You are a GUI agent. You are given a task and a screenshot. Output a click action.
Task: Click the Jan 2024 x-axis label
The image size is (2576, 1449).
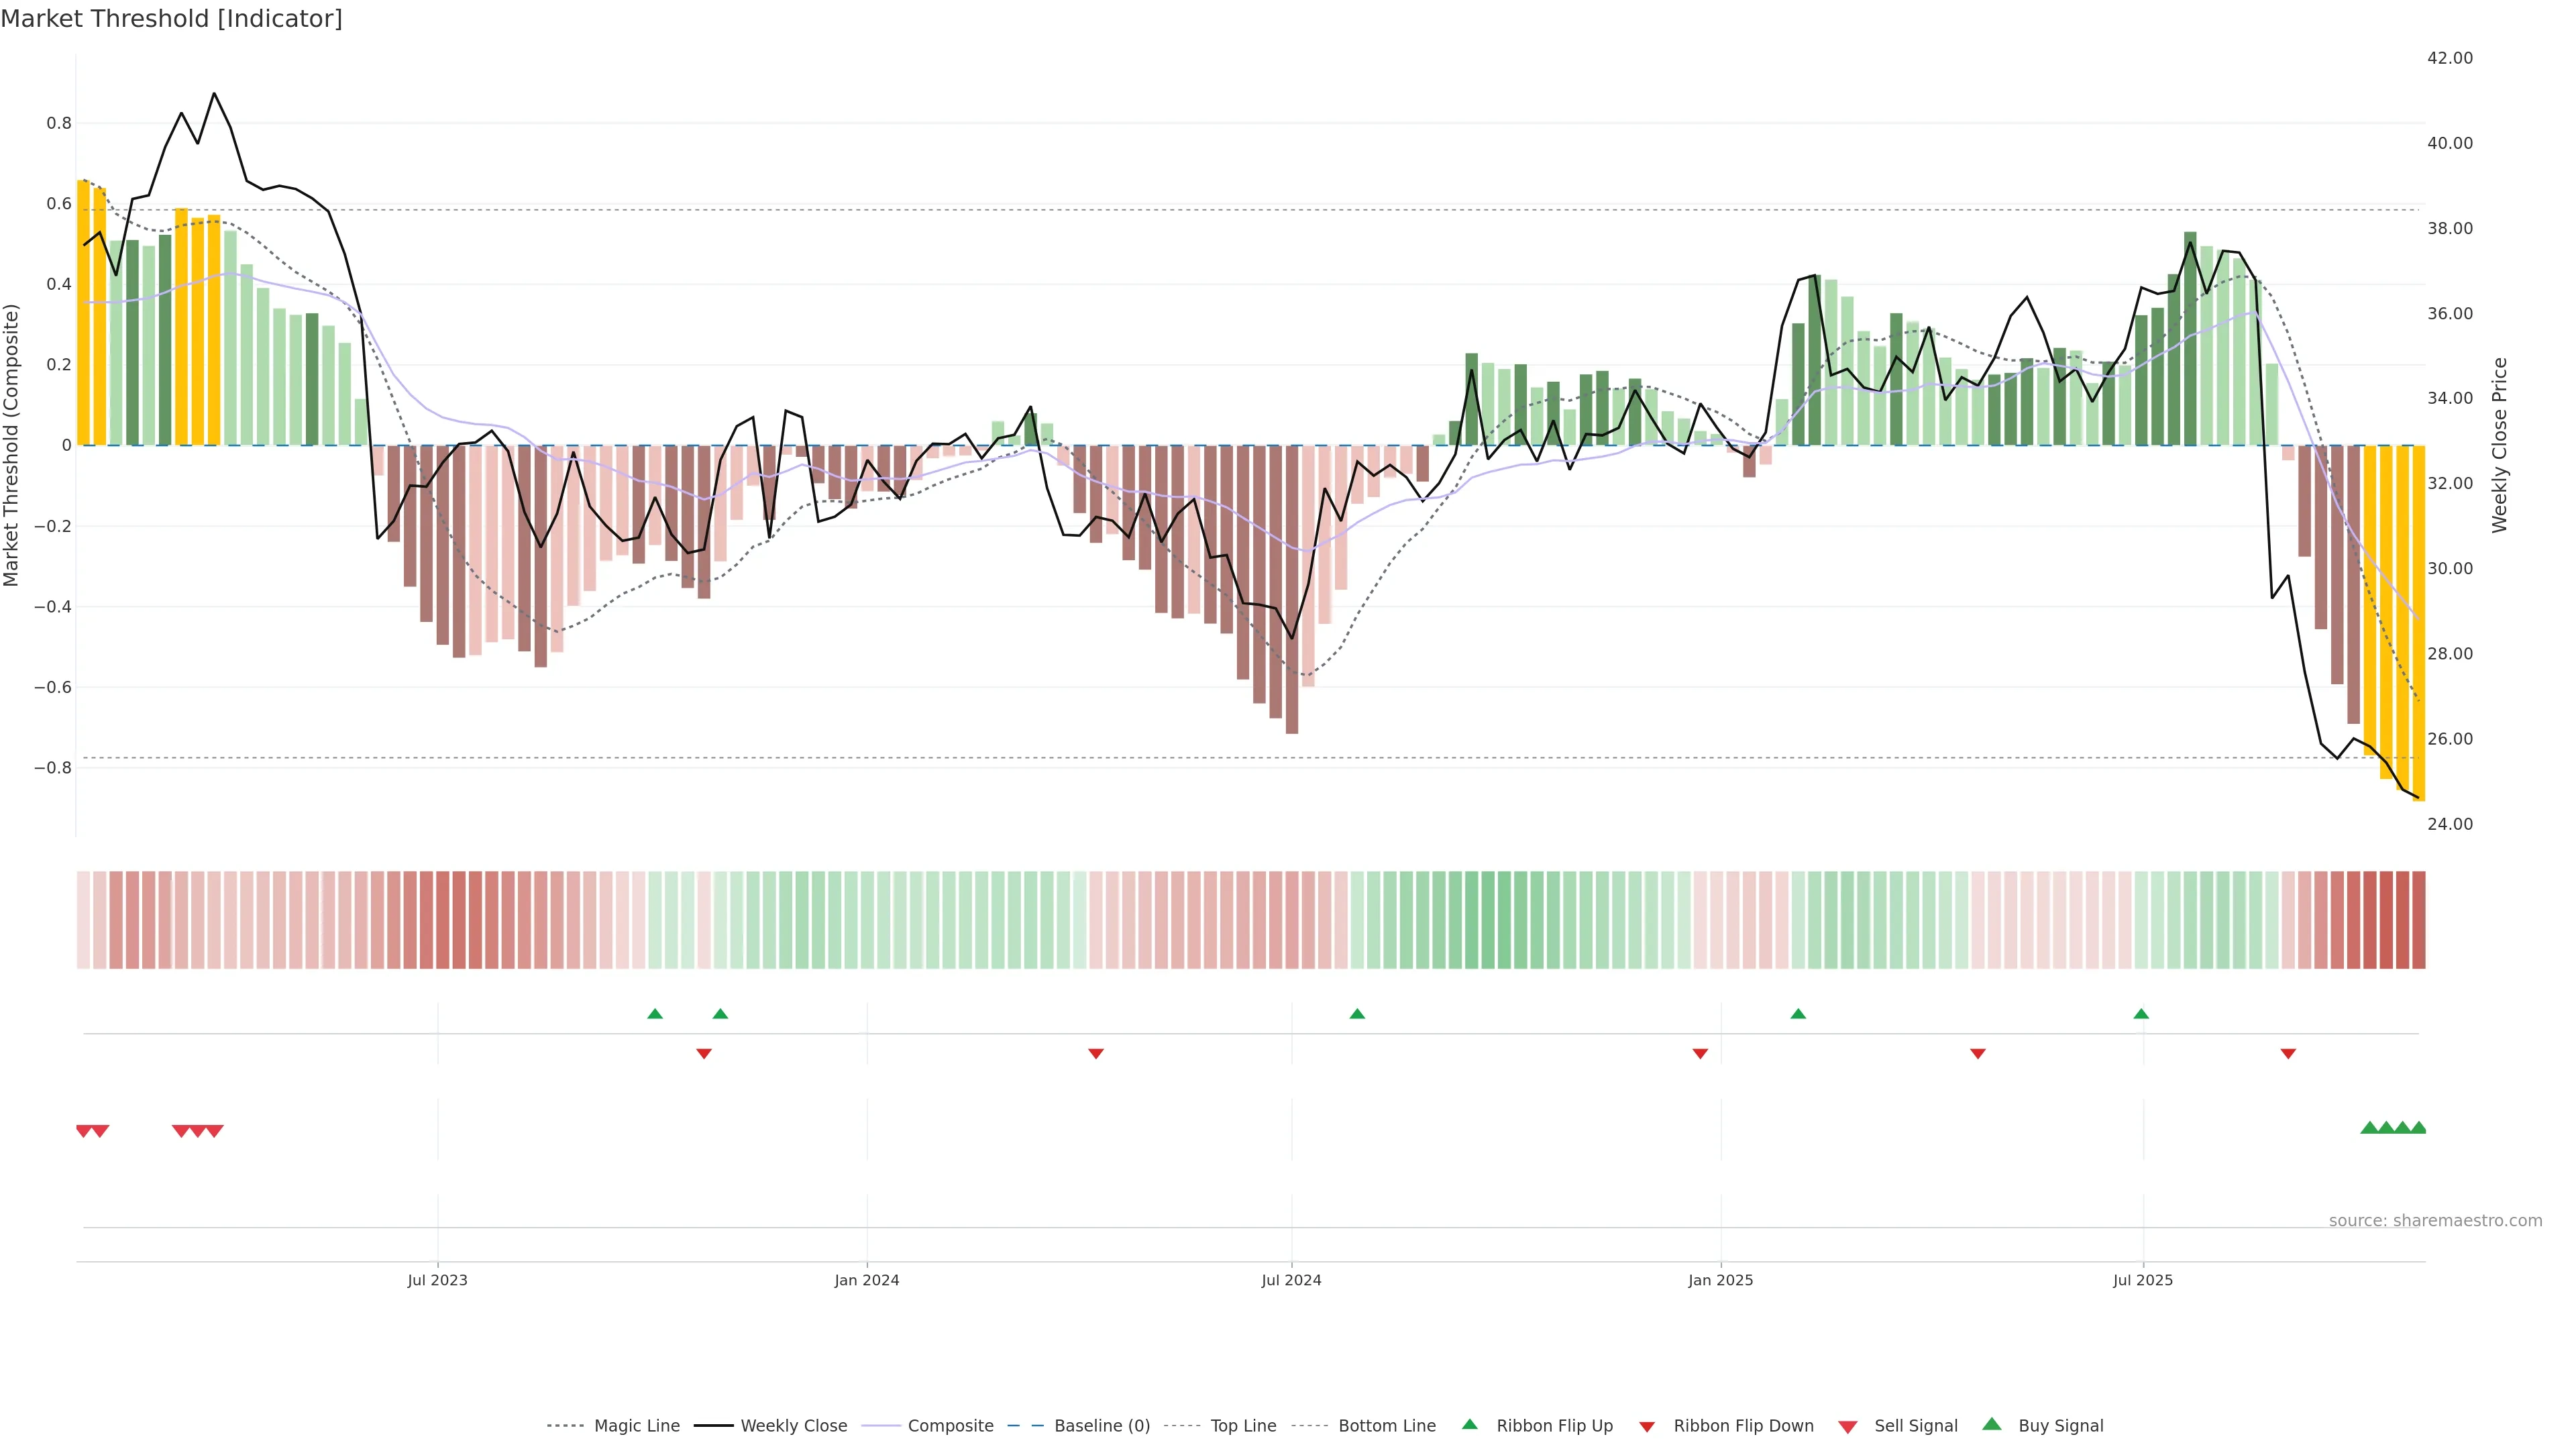pyautogui.click(x=867, y=1280)
